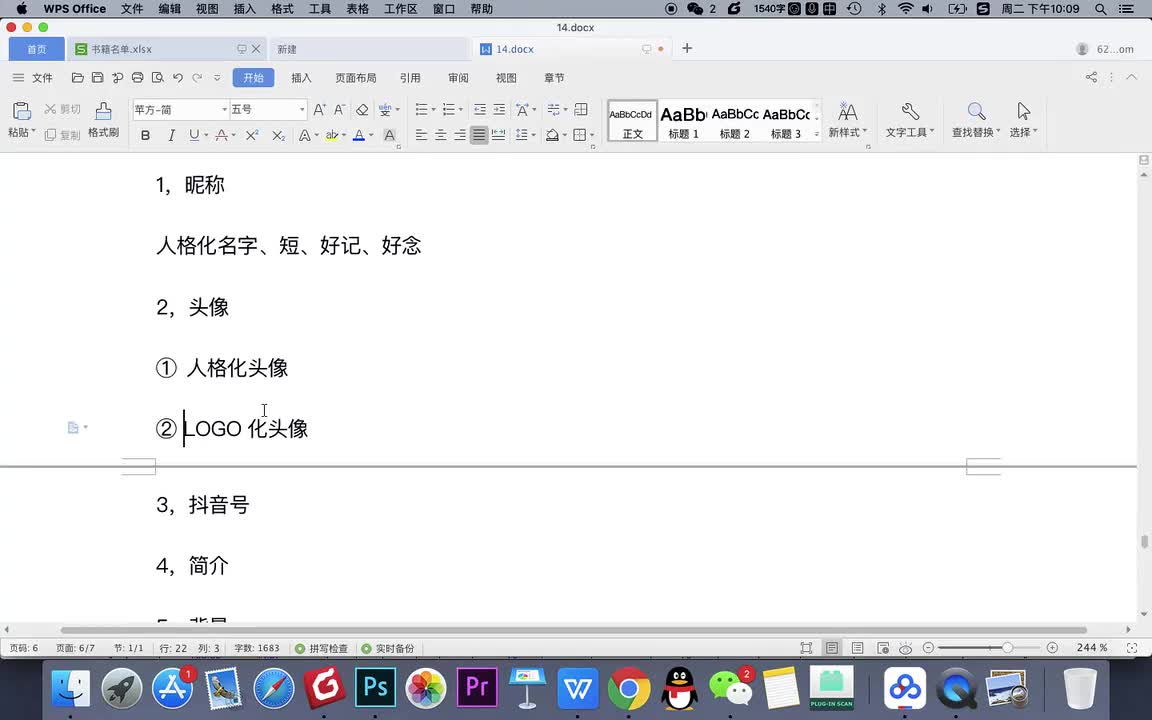Image resolution: width=1152 pixels, height=720 pixels.
Task: Toggle spell check (拼写检查) in status bar
Action: click(x=321, y=648)
